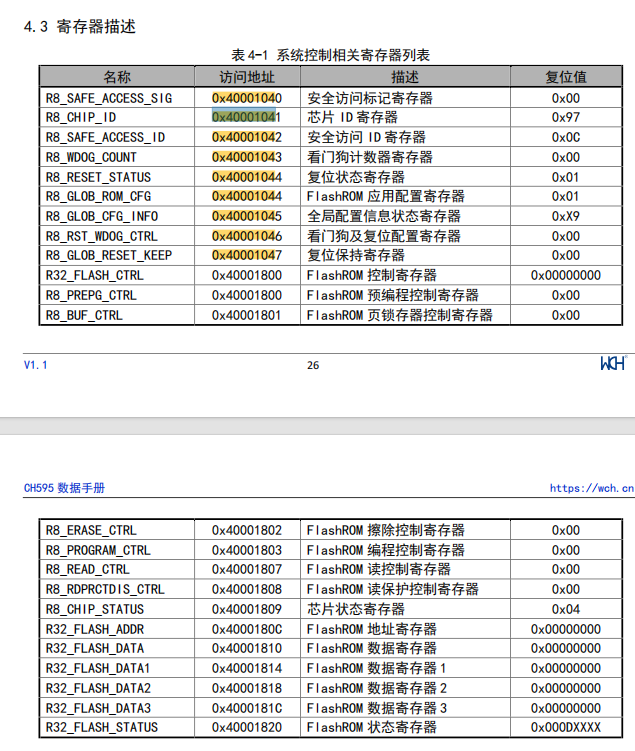Screen dimensions: 635x751
Task: Click the highlighted address 0x40001042
Action: tap(247, 137)
